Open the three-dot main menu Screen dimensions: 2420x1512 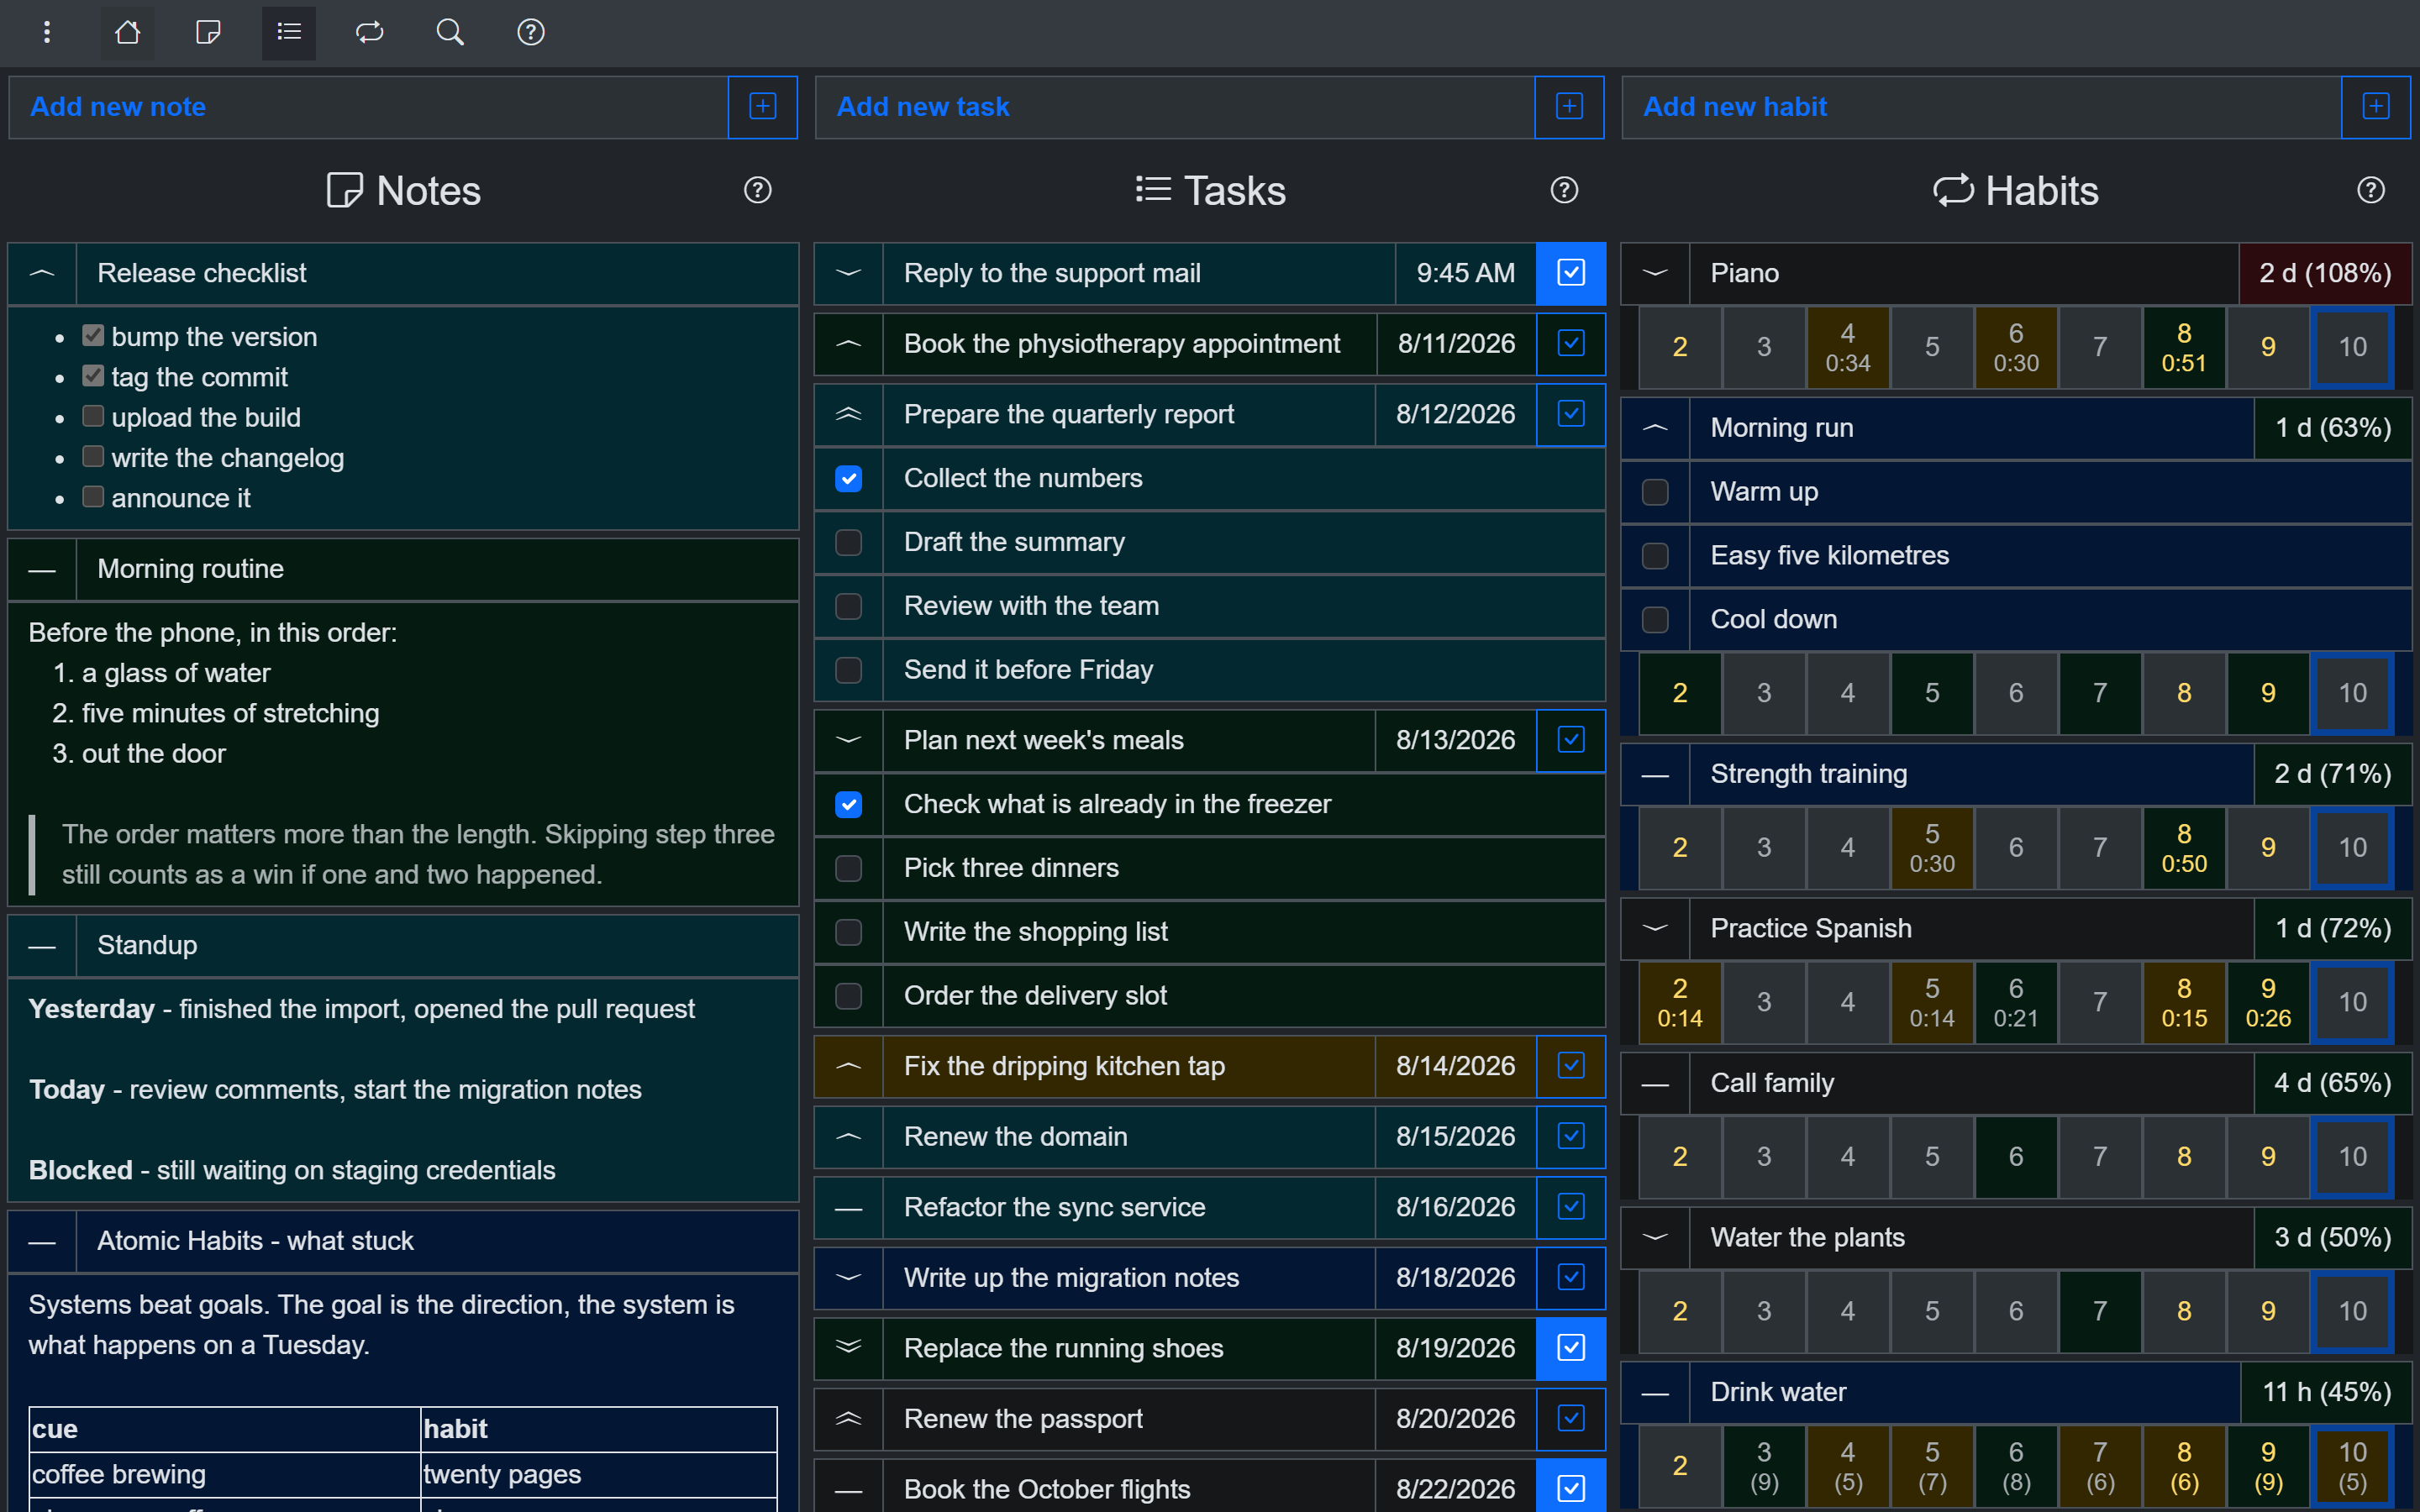click(x=47, y=33)
